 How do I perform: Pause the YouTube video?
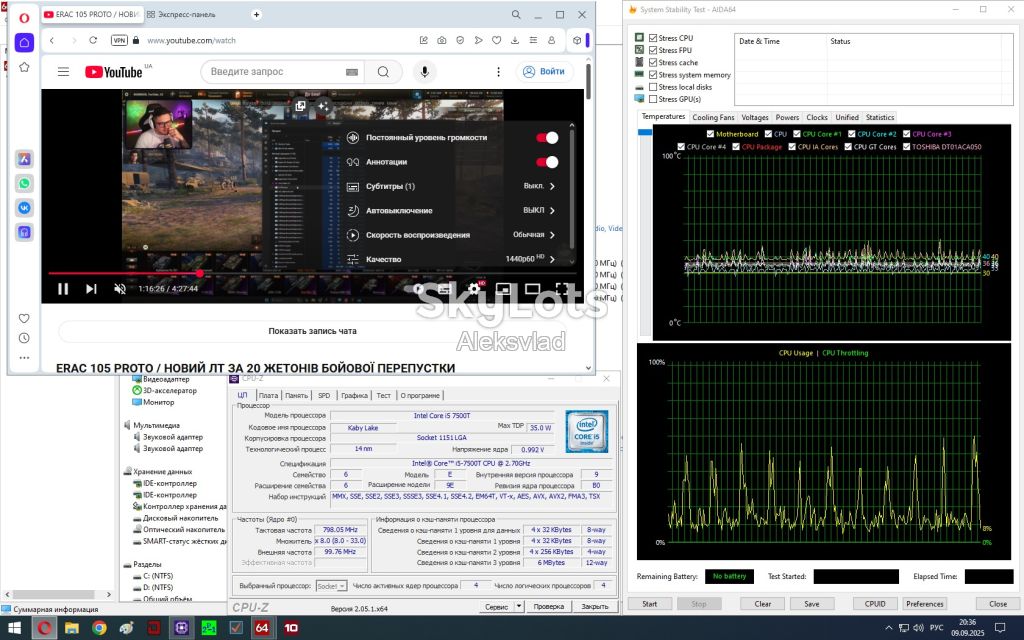tap(63, 289)
